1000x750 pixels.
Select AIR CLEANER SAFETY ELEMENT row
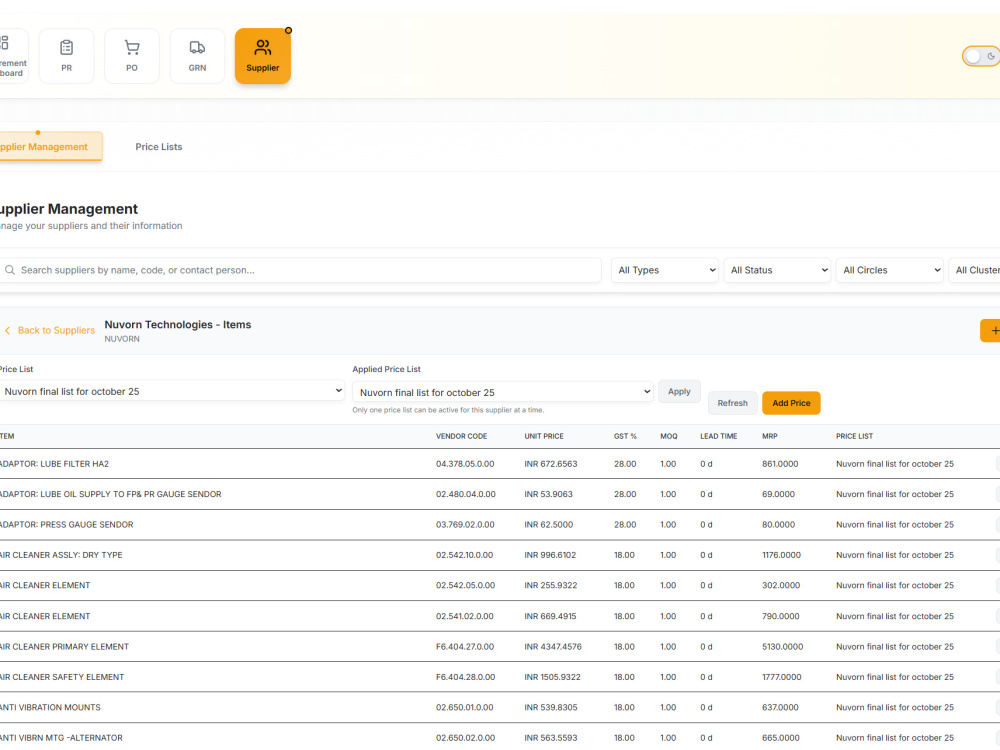click(500, 677)
